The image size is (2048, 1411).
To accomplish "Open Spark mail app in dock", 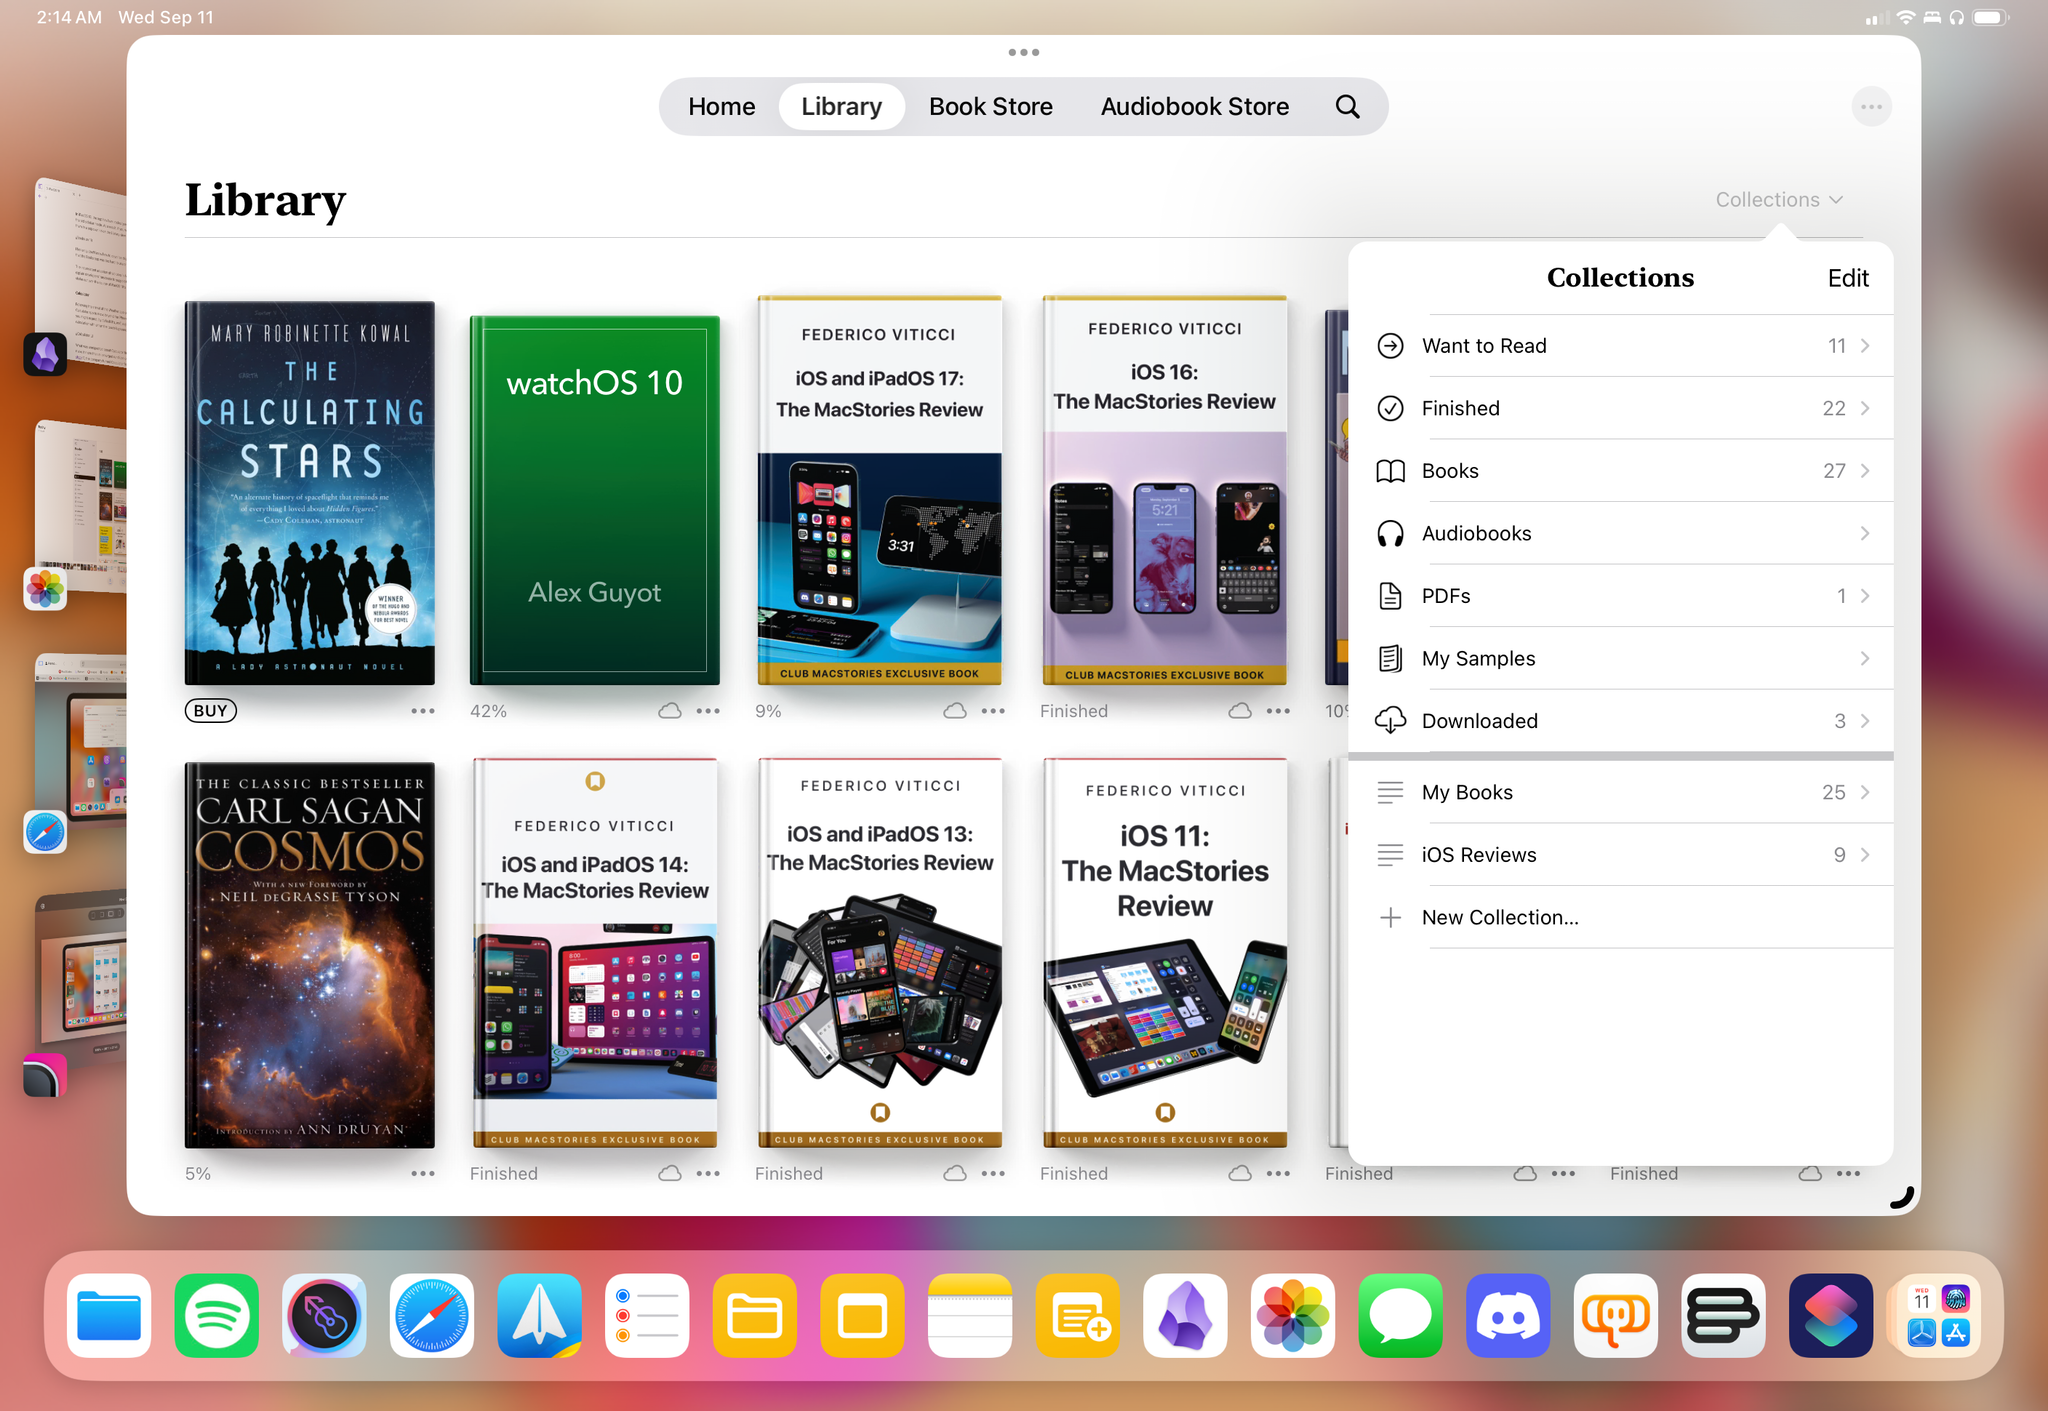I will pyautogui.click(x=540, y=1315).
